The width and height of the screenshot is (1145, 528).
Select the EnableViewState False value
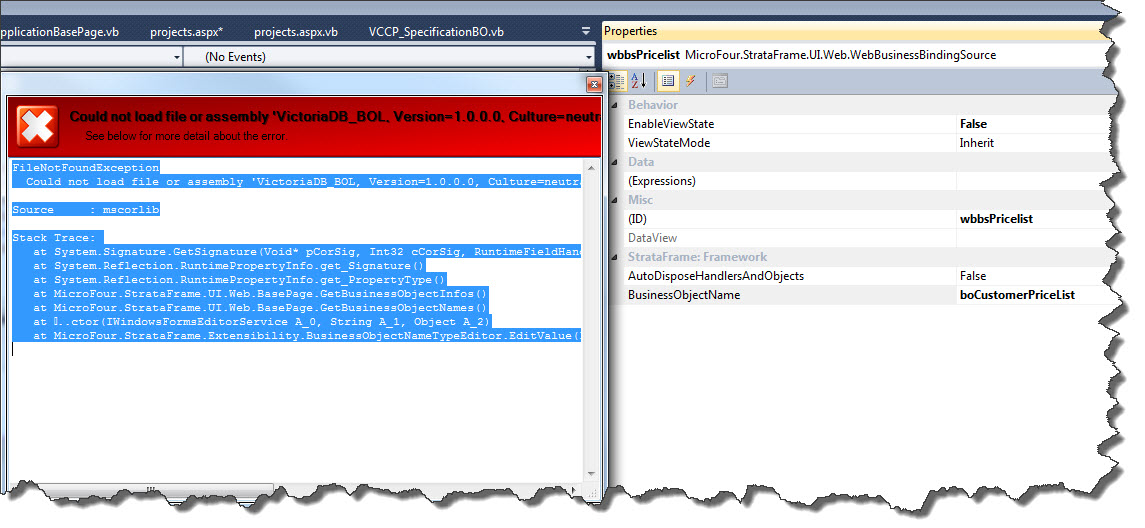point(1030,124)
